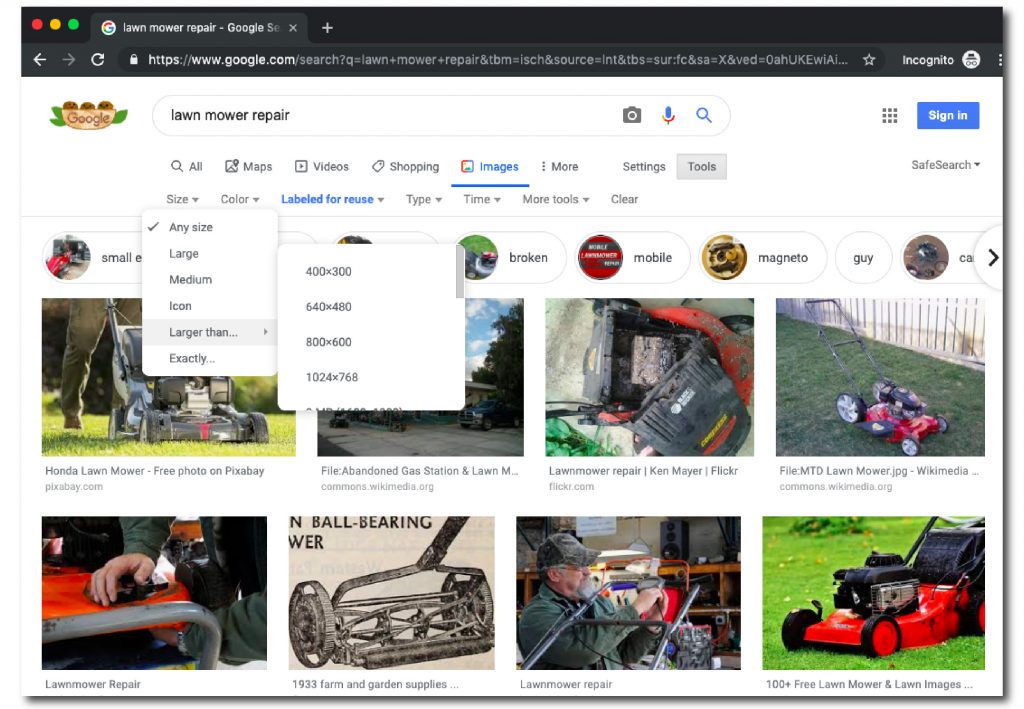Choose Any size in the Size menu
The height and width of the screenshot is (709, 1024).
(x=210, y=227)
